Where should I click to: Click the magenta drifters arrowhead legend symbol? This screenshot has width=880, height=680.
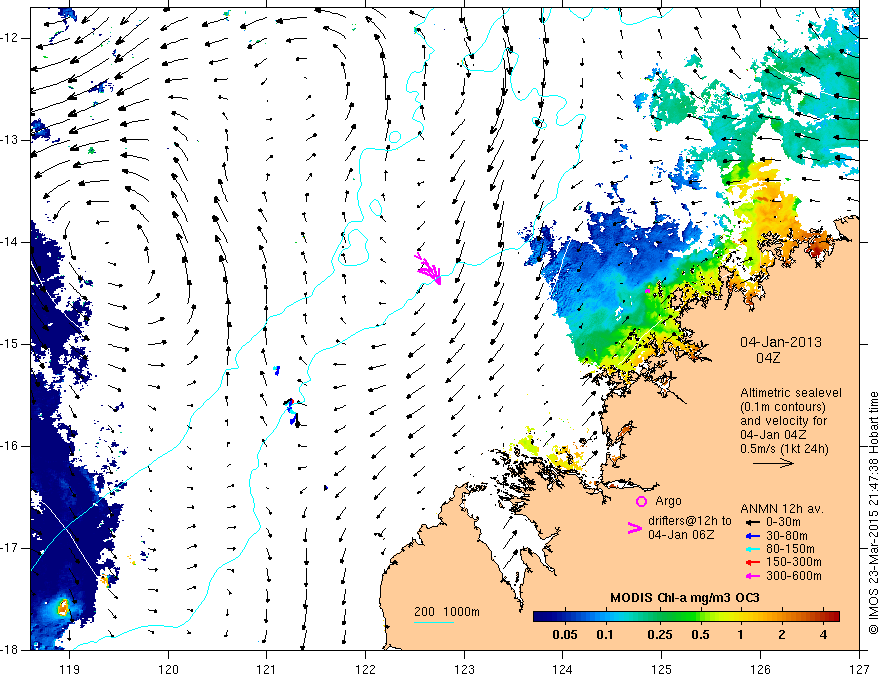point(634,528)
